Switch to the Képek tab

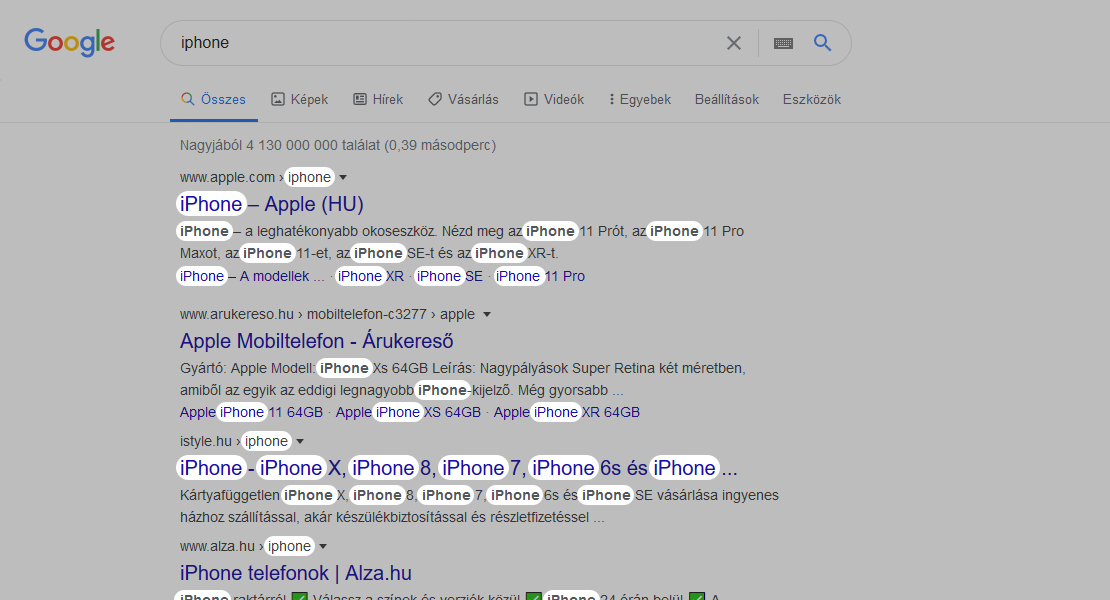(x=299, y=100)
